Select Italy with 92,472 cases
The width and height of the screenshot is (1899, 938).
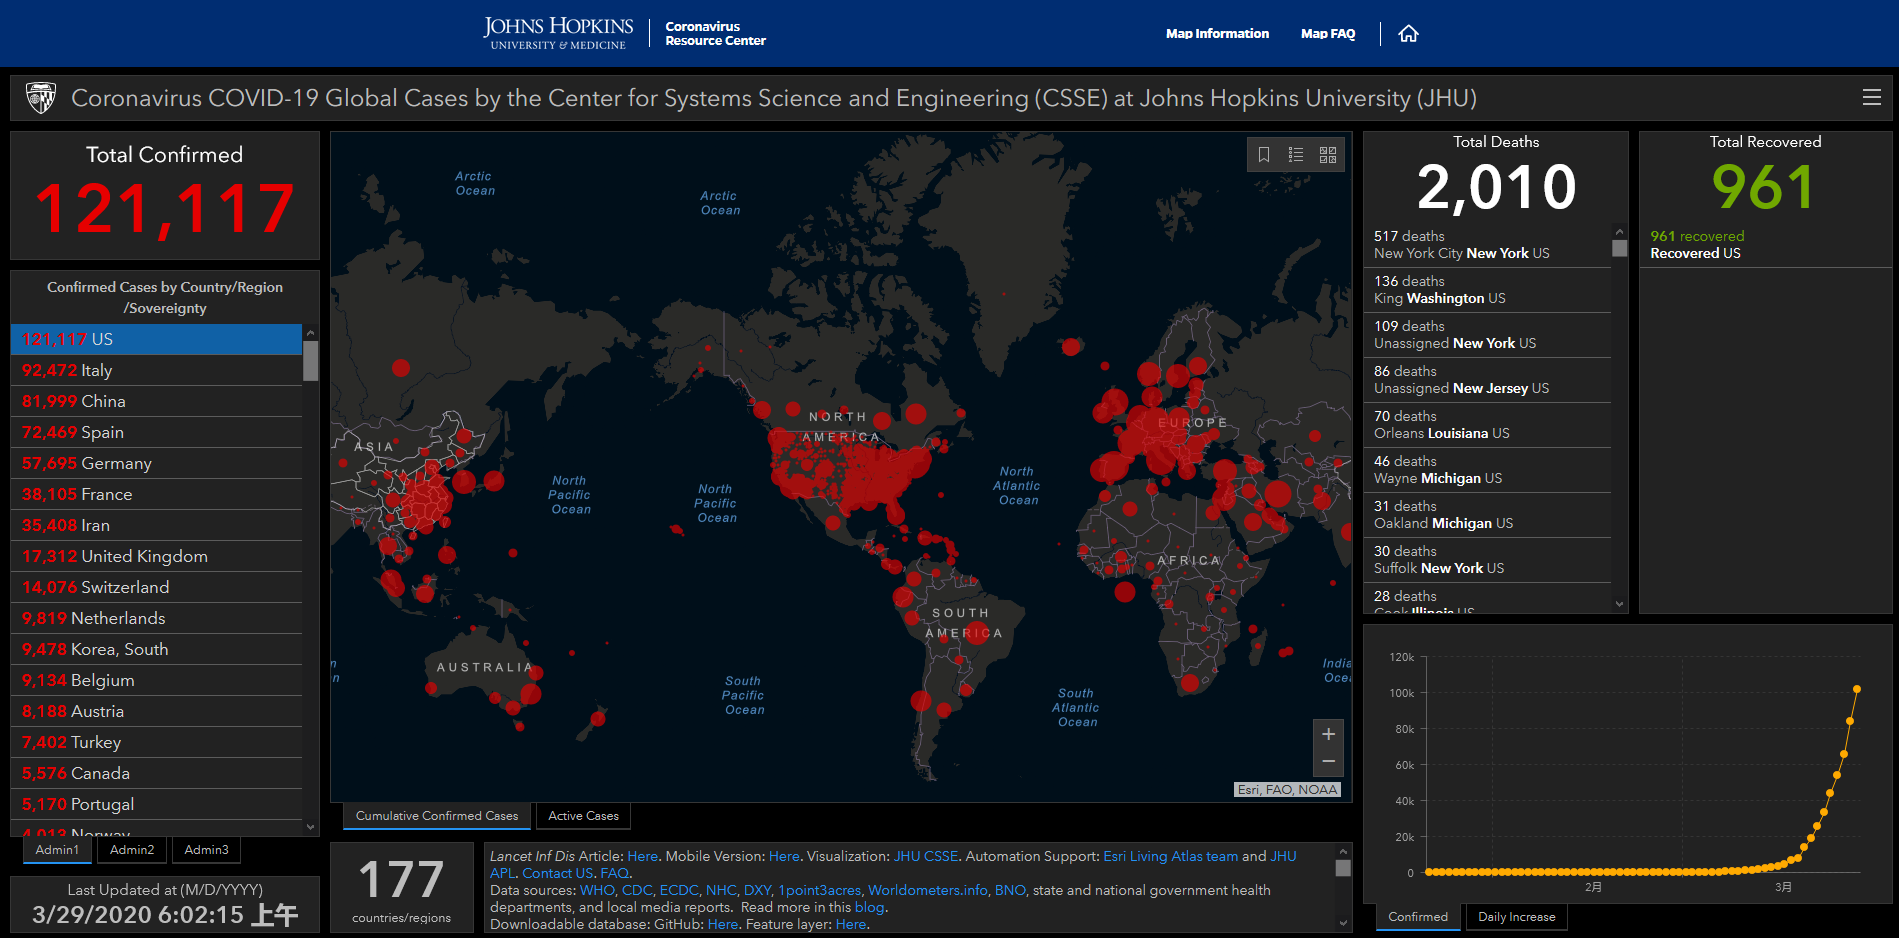[156, 370]
